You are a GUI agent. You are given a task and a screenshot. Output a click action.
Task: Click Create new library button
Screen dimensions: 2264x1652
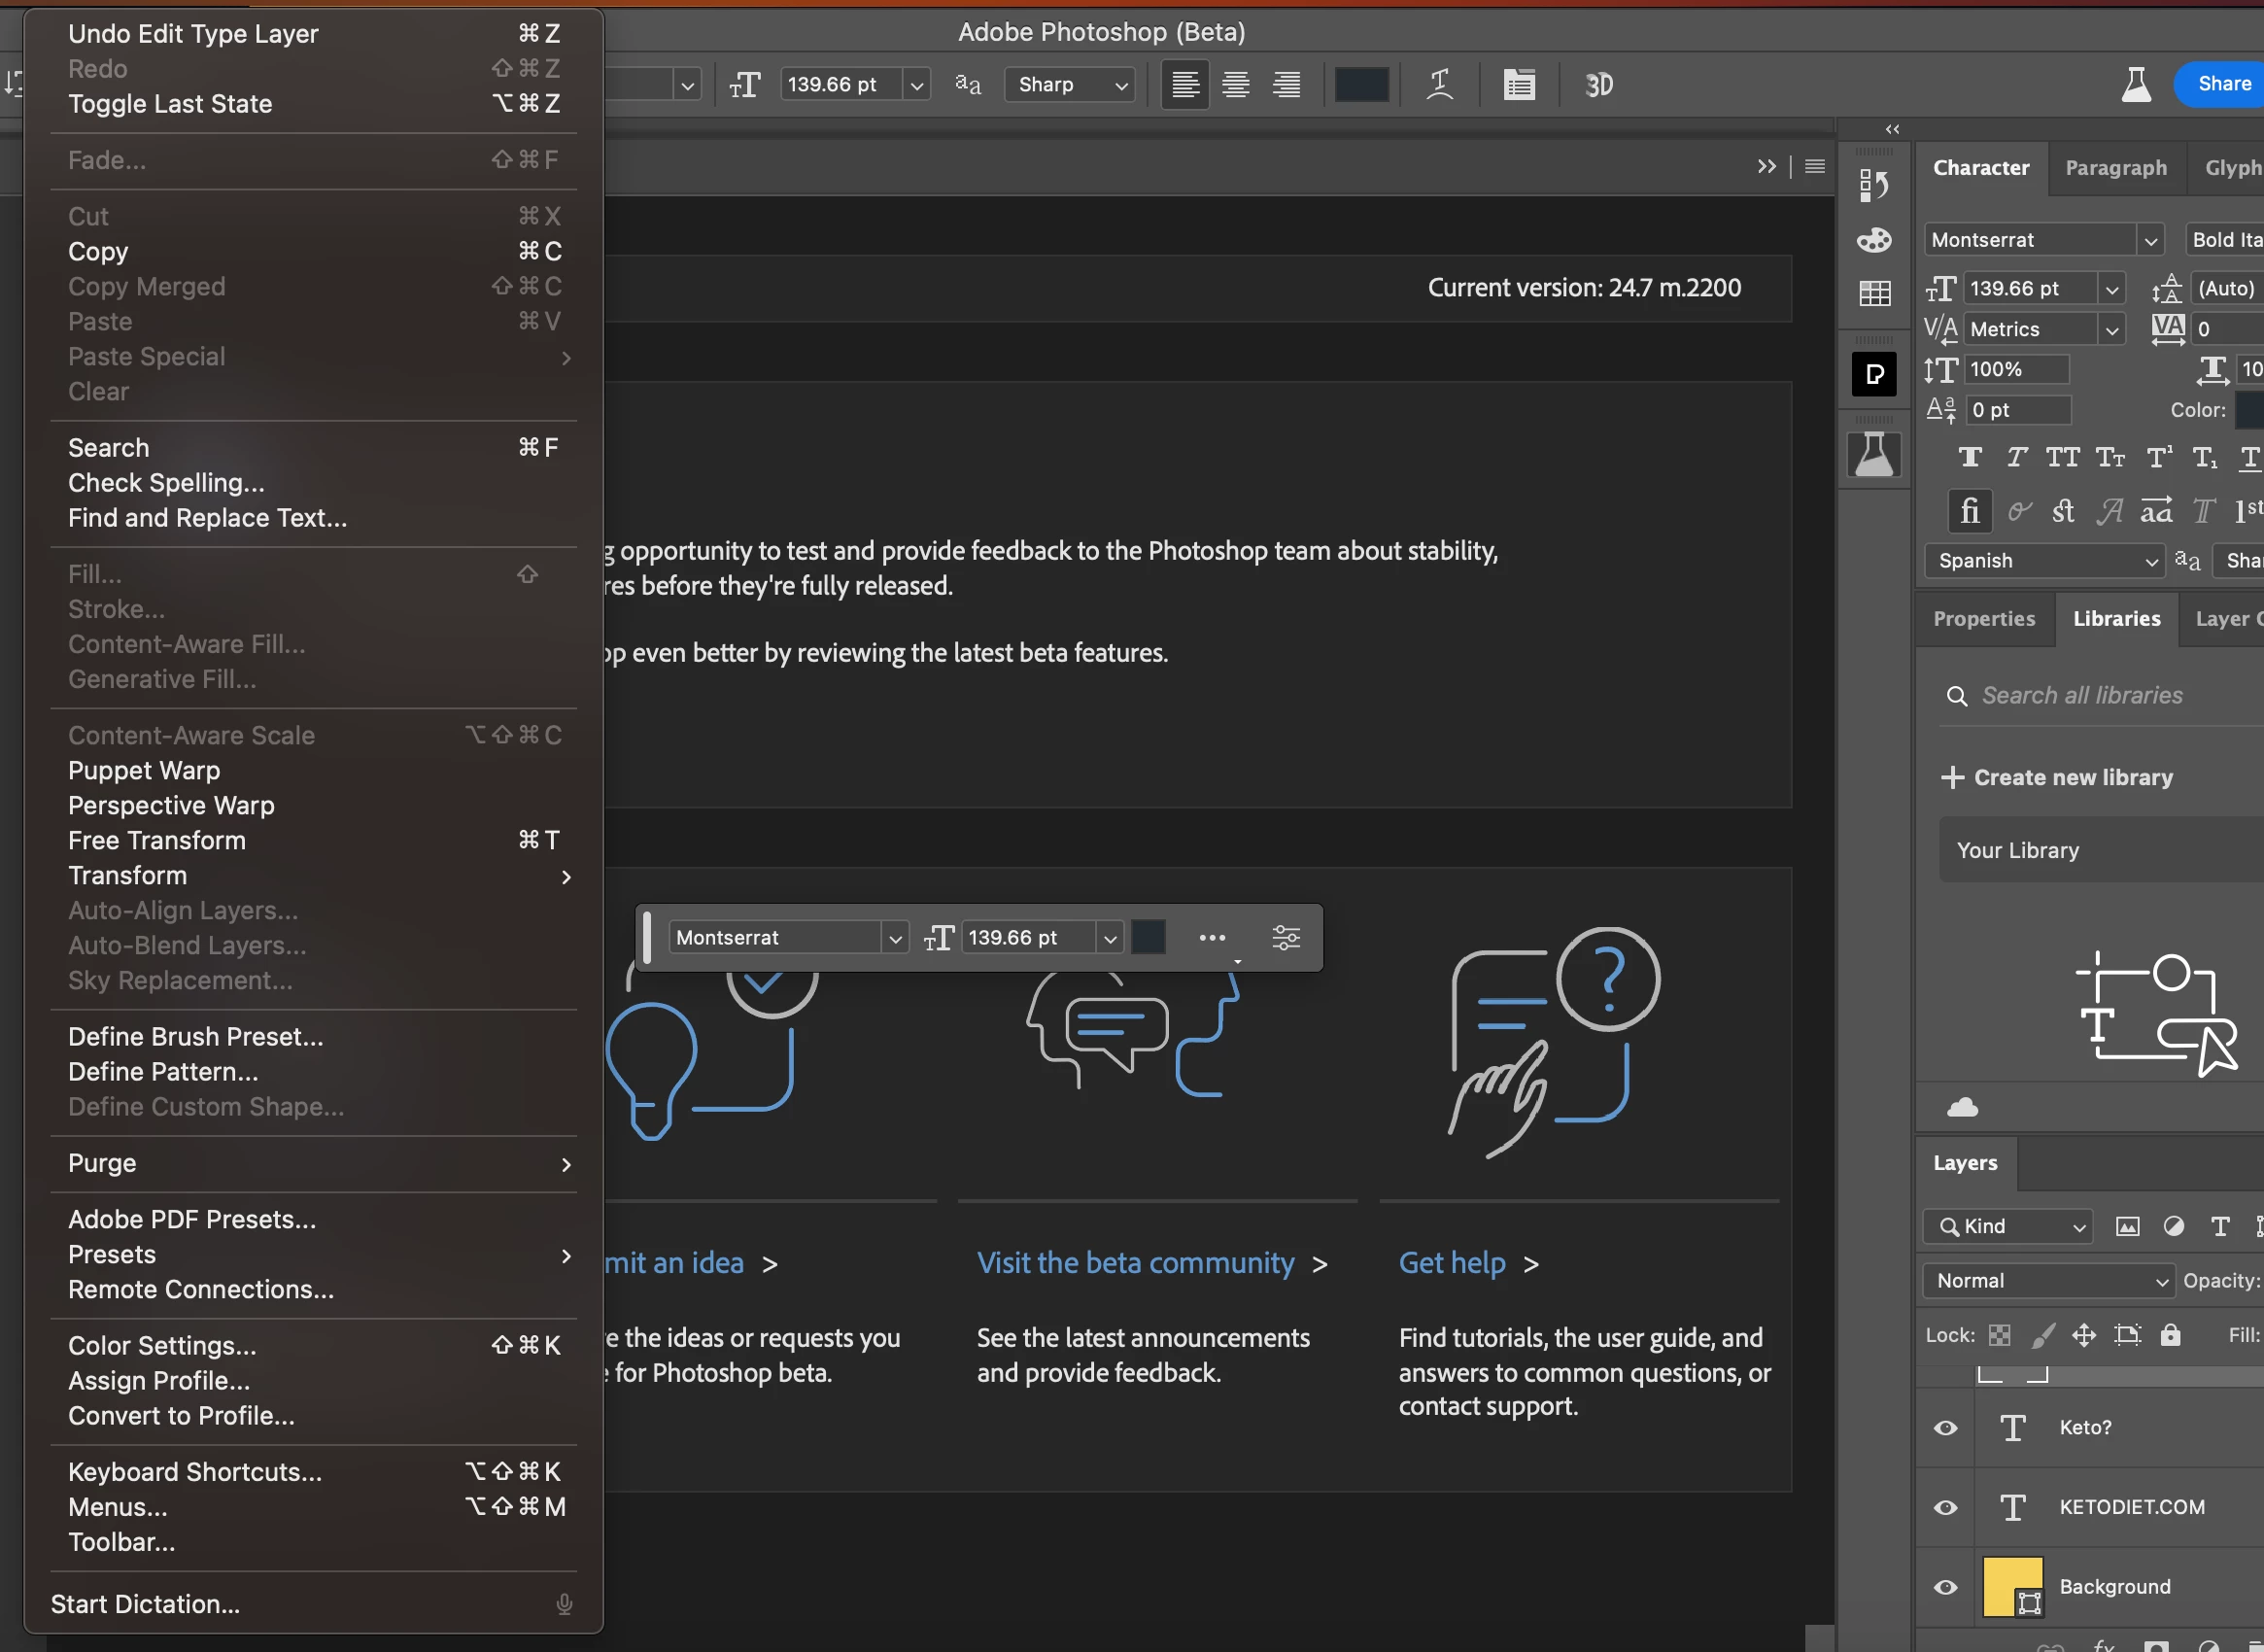tap(2058, 777)
